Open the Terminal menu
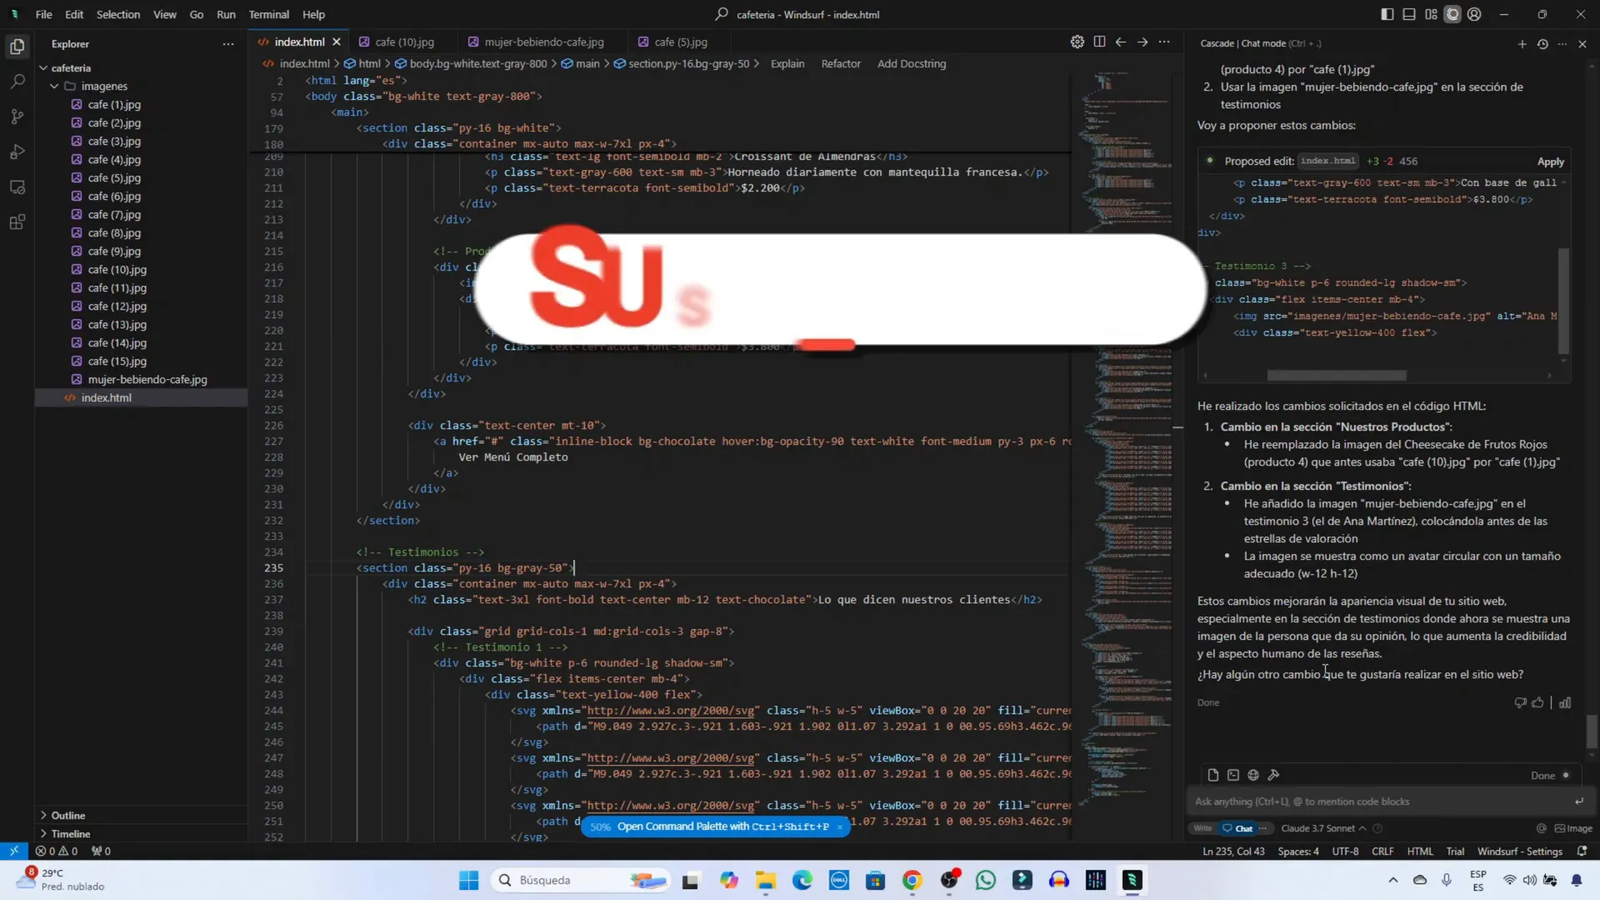The height and width of the screenshot is (900, 1600). coord(267,14)
